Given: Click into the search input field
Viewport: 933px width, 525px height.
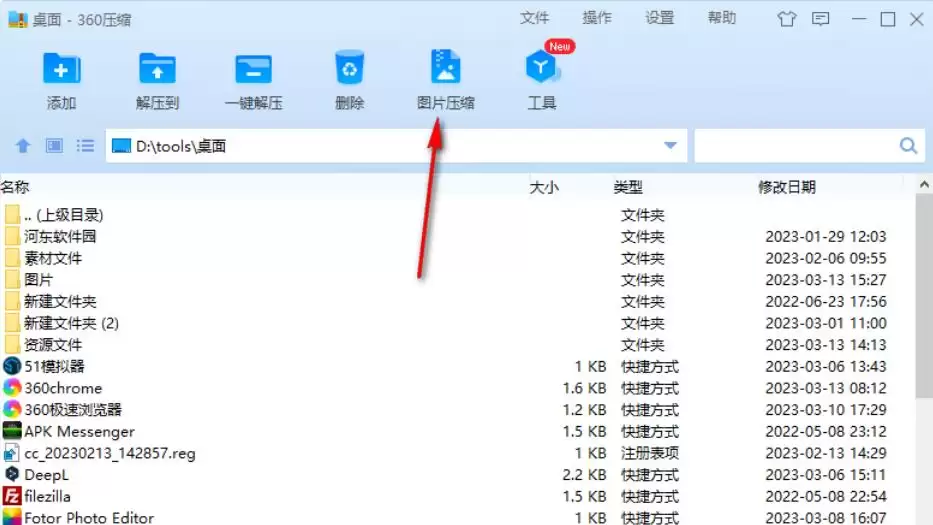Looking at the screenshot, I should coord(796,146).
